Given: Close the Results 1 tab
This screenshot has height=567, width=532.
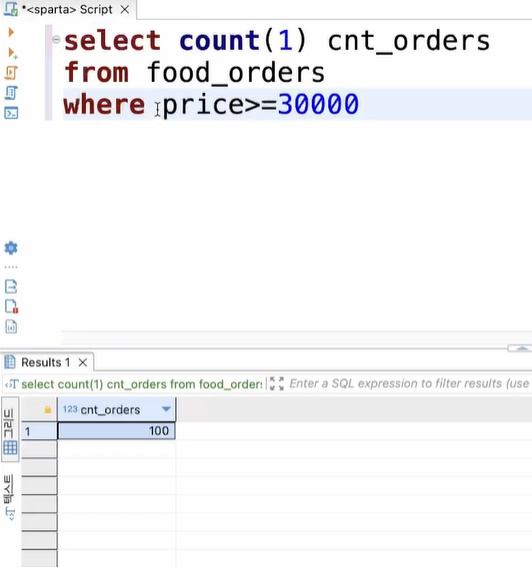Looking at the screenshot, I should coord(83,362).
